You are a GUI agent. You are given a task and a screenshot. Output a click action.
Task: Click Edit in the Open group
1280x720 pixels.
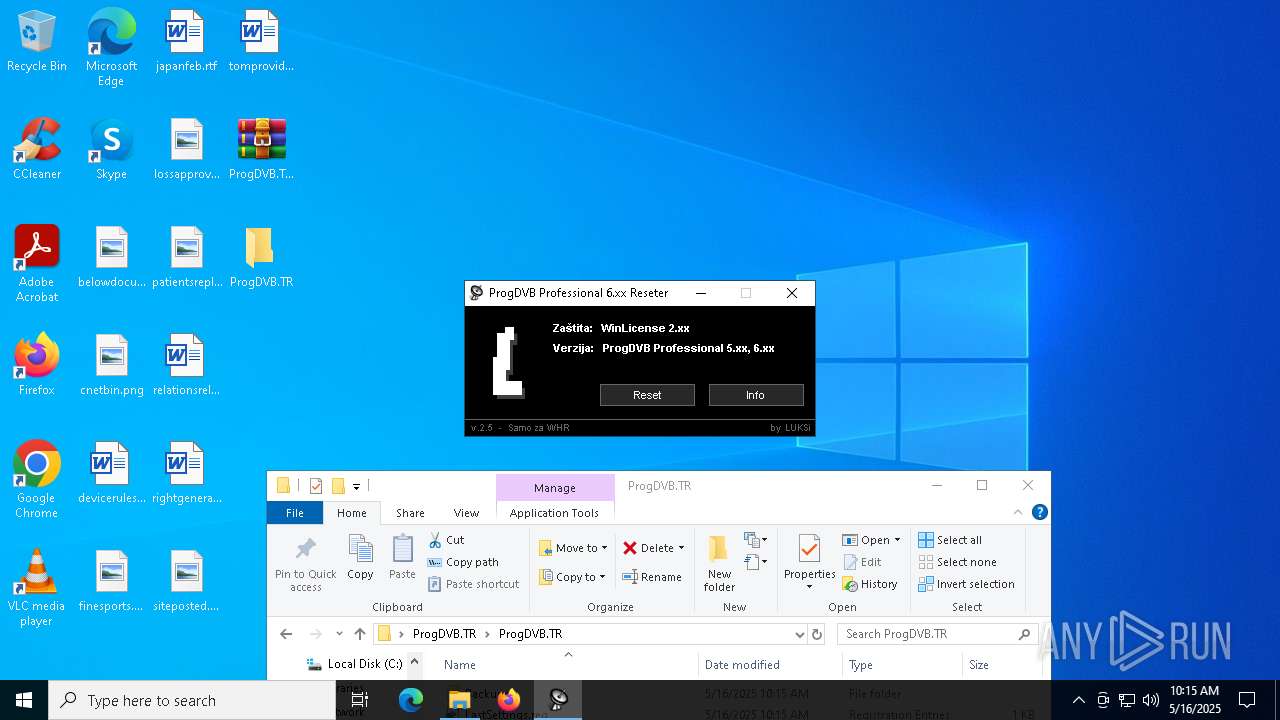click(x=862, y=562)
